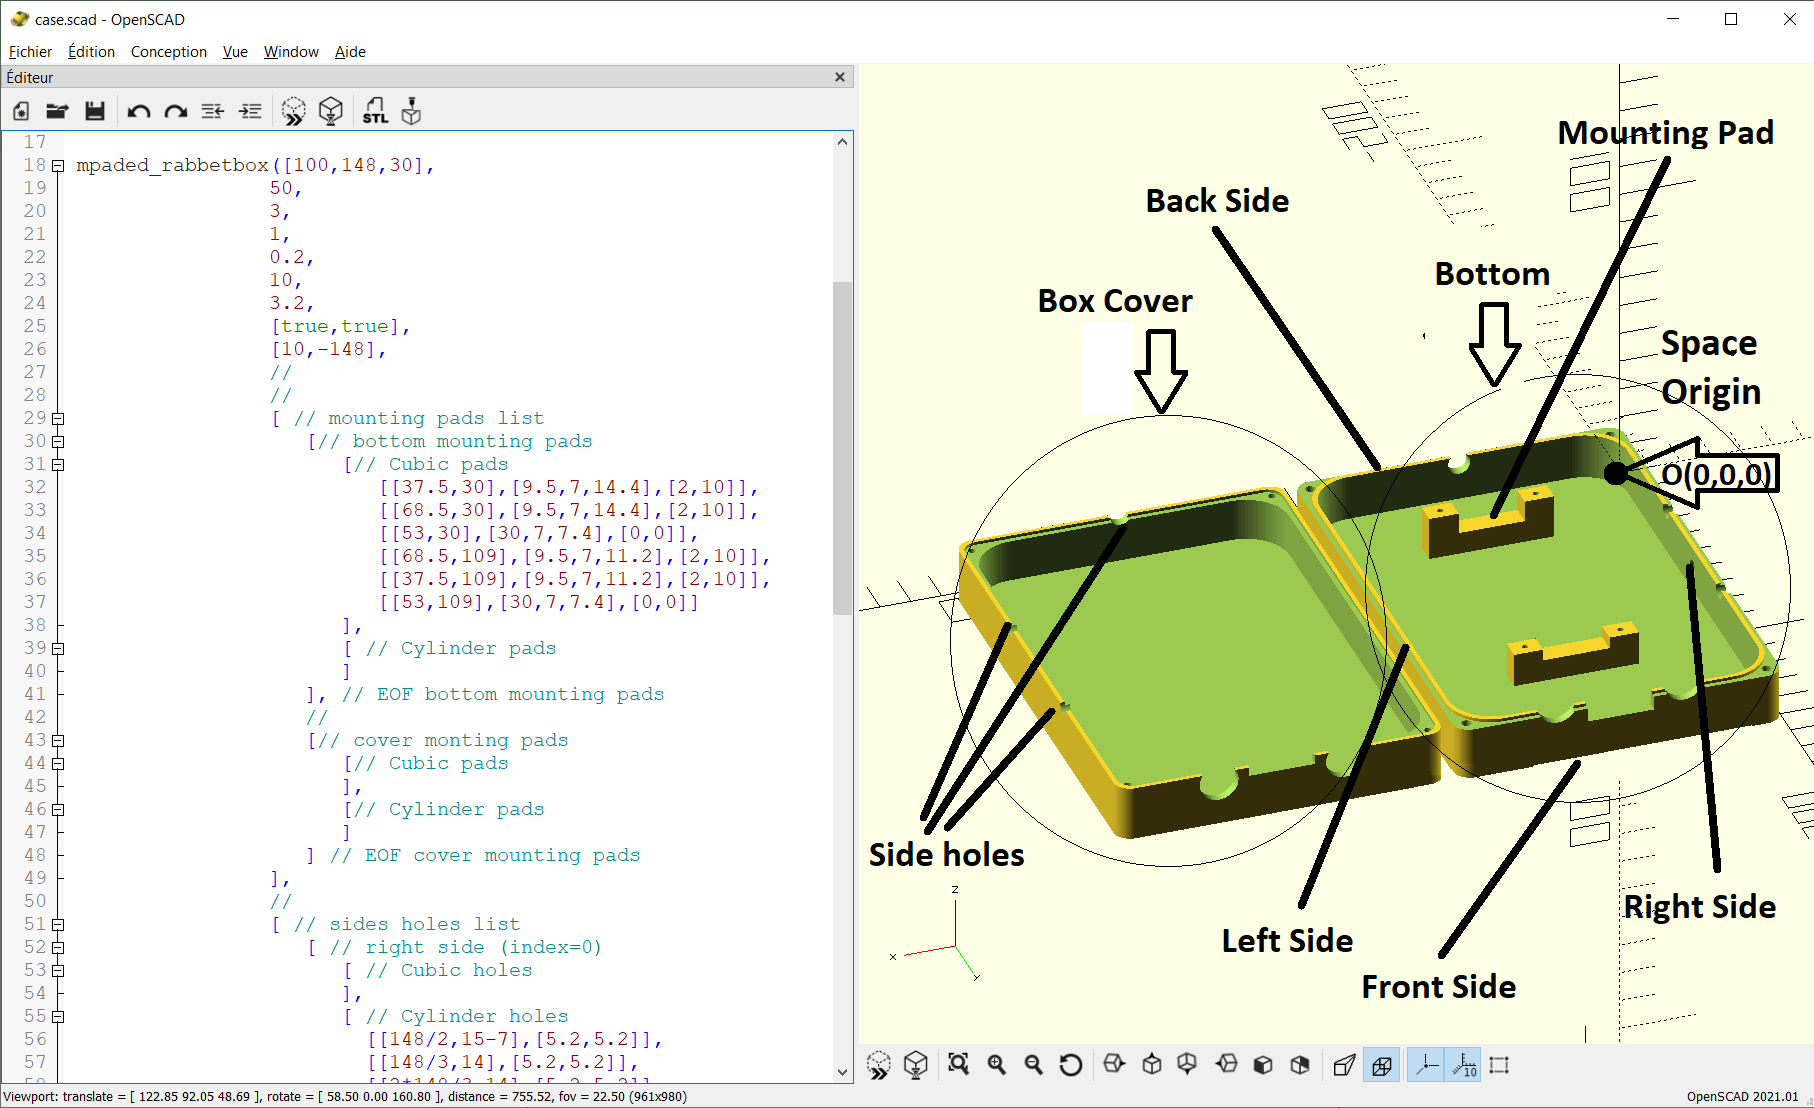The image size is (1814, 1108).
Task: Save the file with the floppy icon
Action: [x=95, y=111]
